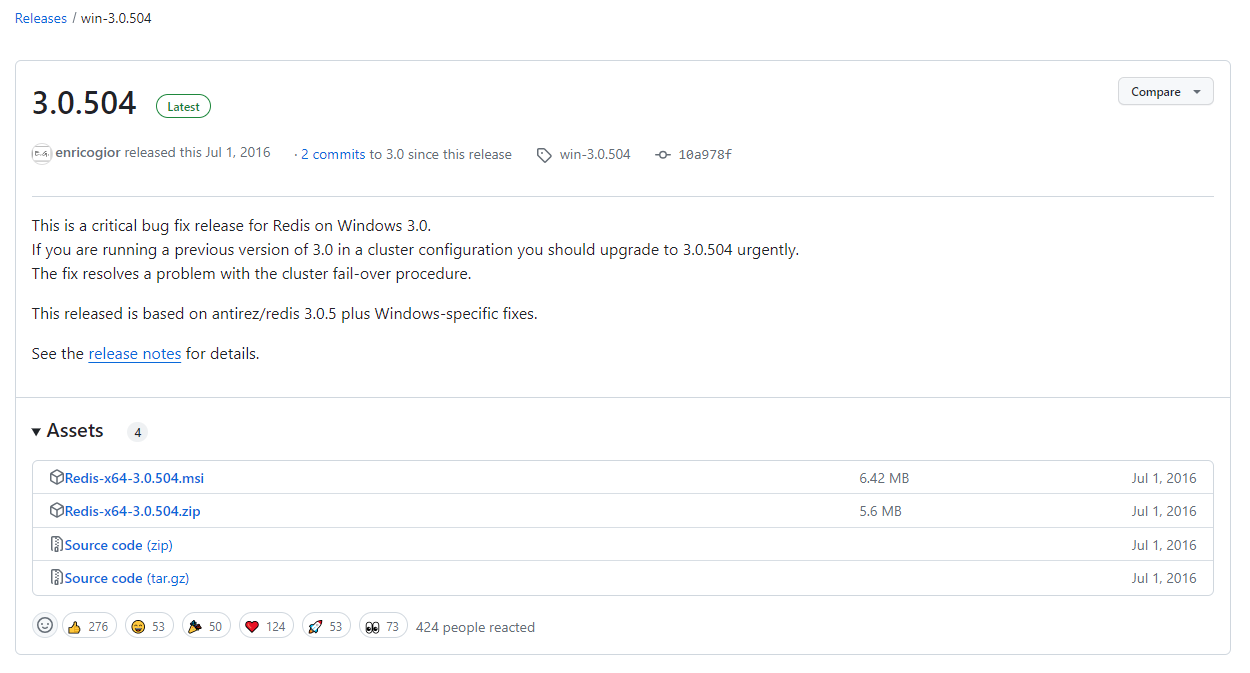The width and height of the screenshot is (1250, 673).
Task: Click the 3.0.504 release title
Action: click(x=84, y=103)
